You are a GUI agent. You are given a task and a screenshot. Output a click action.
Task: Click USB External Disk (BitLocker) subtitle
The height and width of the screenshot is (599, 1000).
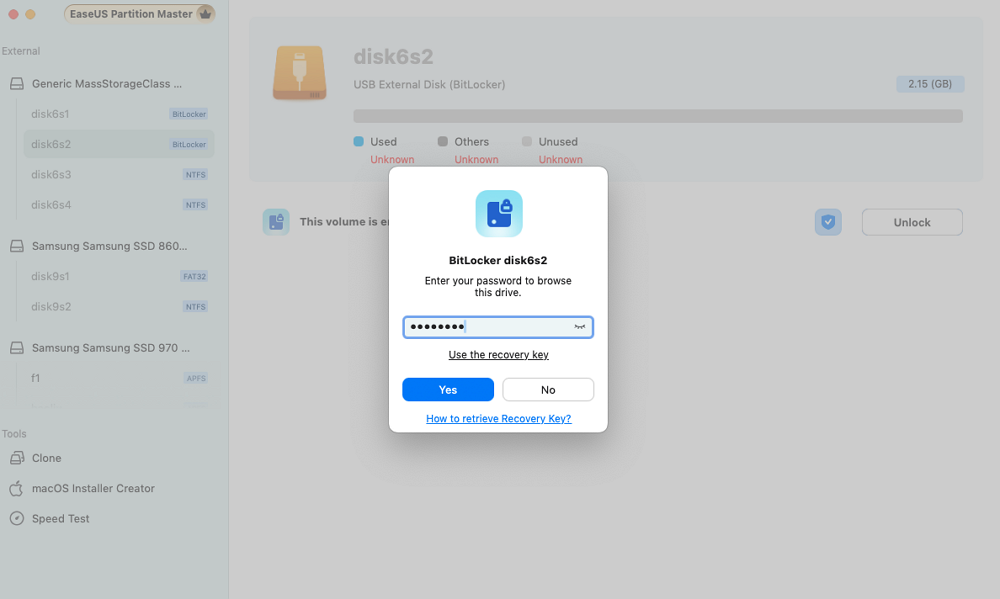(x=429, y=84)
